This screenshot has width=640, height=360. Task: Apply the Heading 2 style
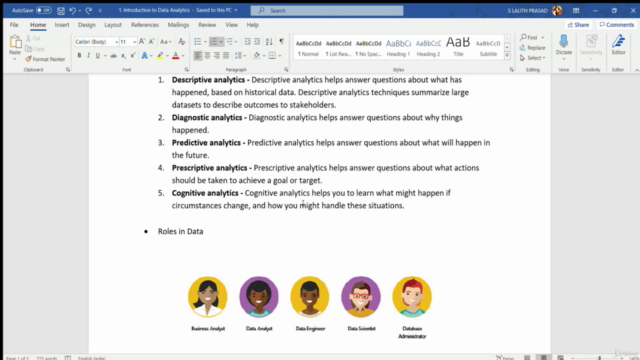pyautogui.click(x=428, y=48)
